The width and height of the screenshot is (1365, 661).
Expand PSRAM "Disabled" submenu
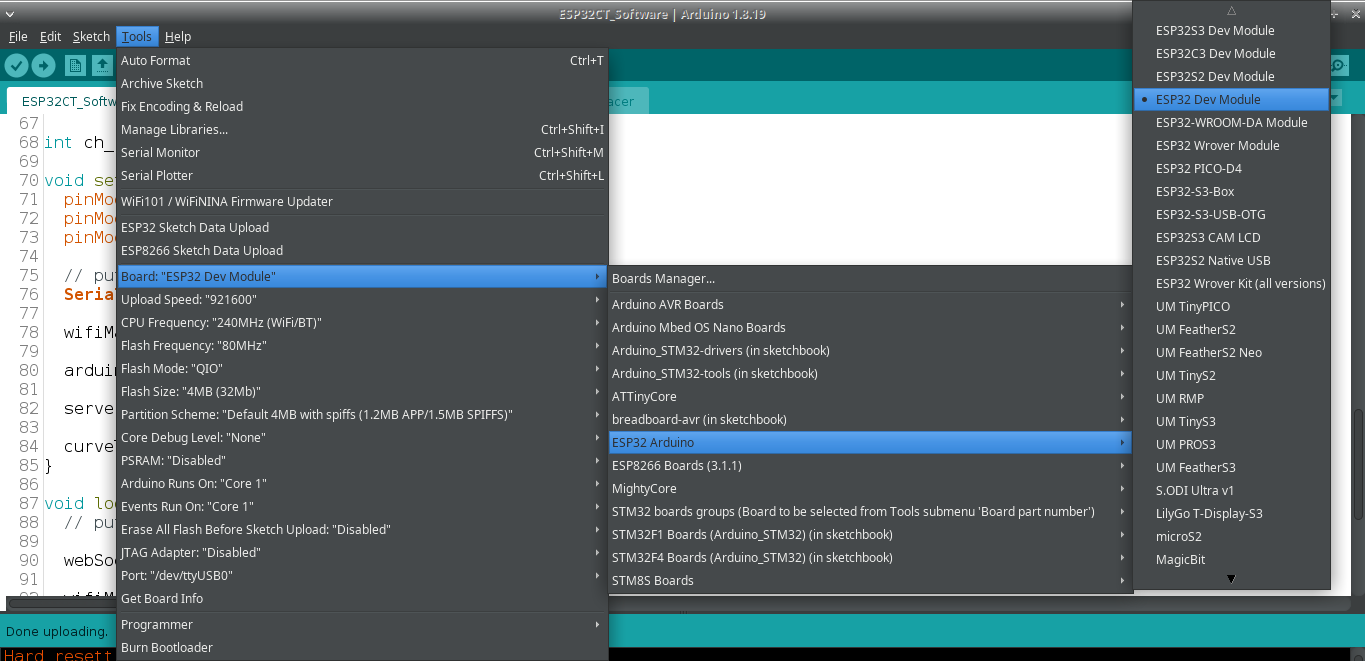[362, 460]
